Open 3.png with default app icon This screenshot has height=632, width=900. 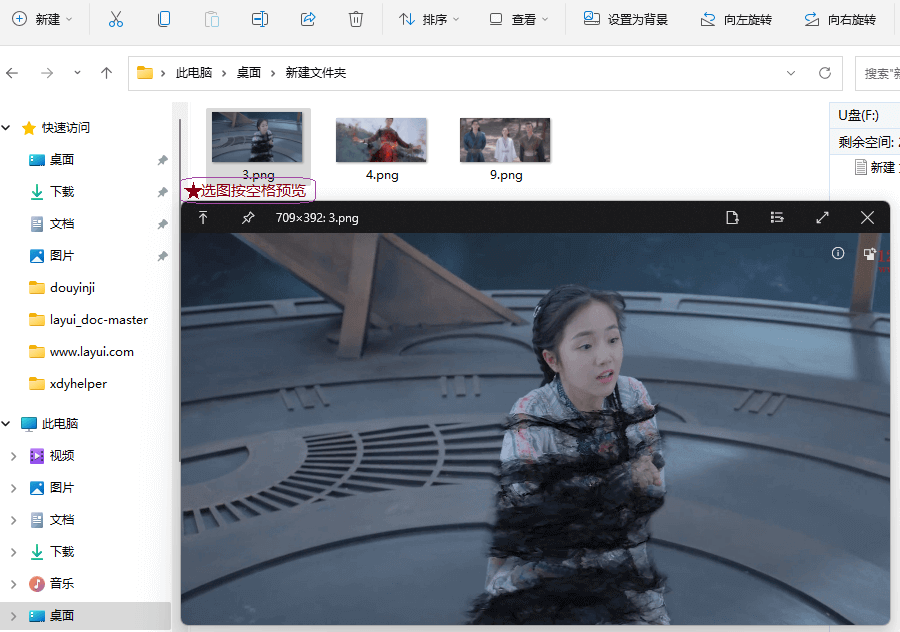[x=732, y=218]
